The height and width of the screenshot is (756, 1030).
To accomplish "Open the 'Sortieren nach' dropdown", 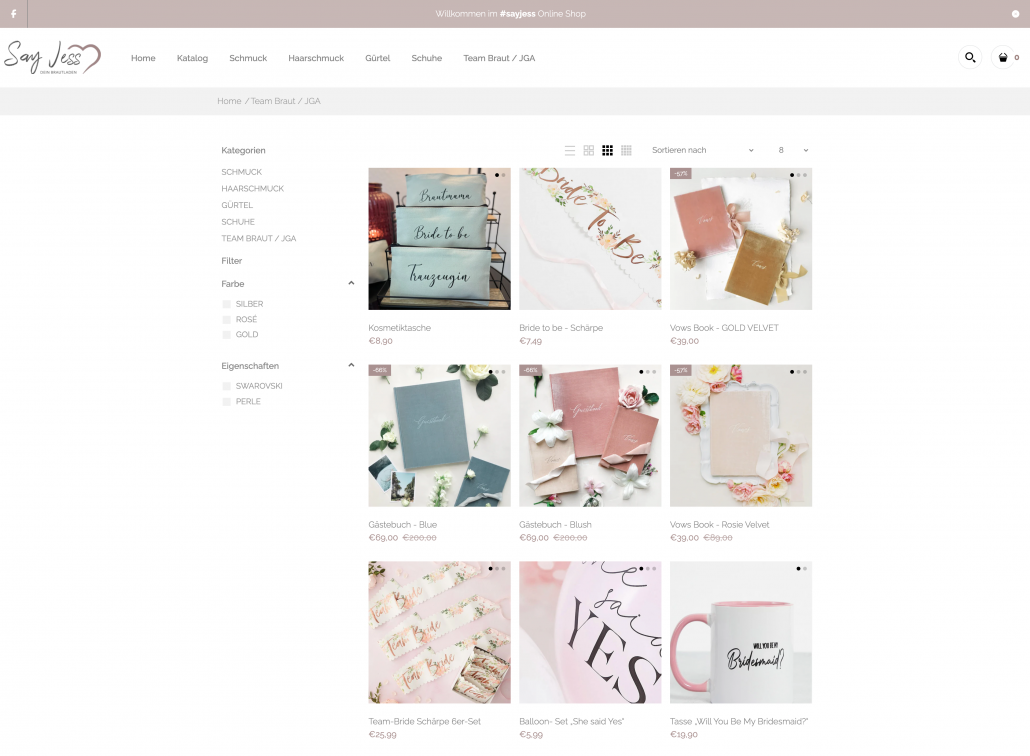I will [x=702, y=150].
